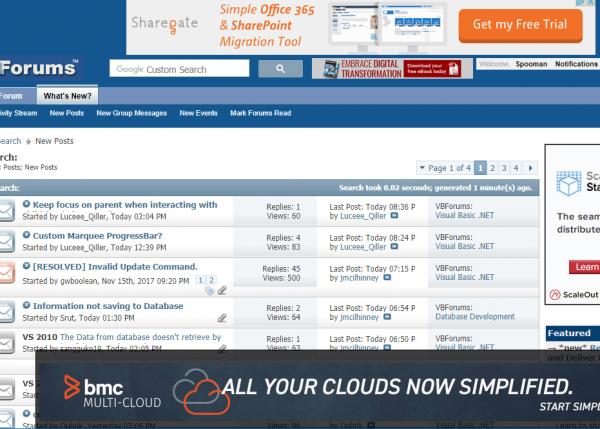
Task: Open thread [RESOLVED] Invalid Update Command.
Action: pyautogui.click(x=115, y=267)
